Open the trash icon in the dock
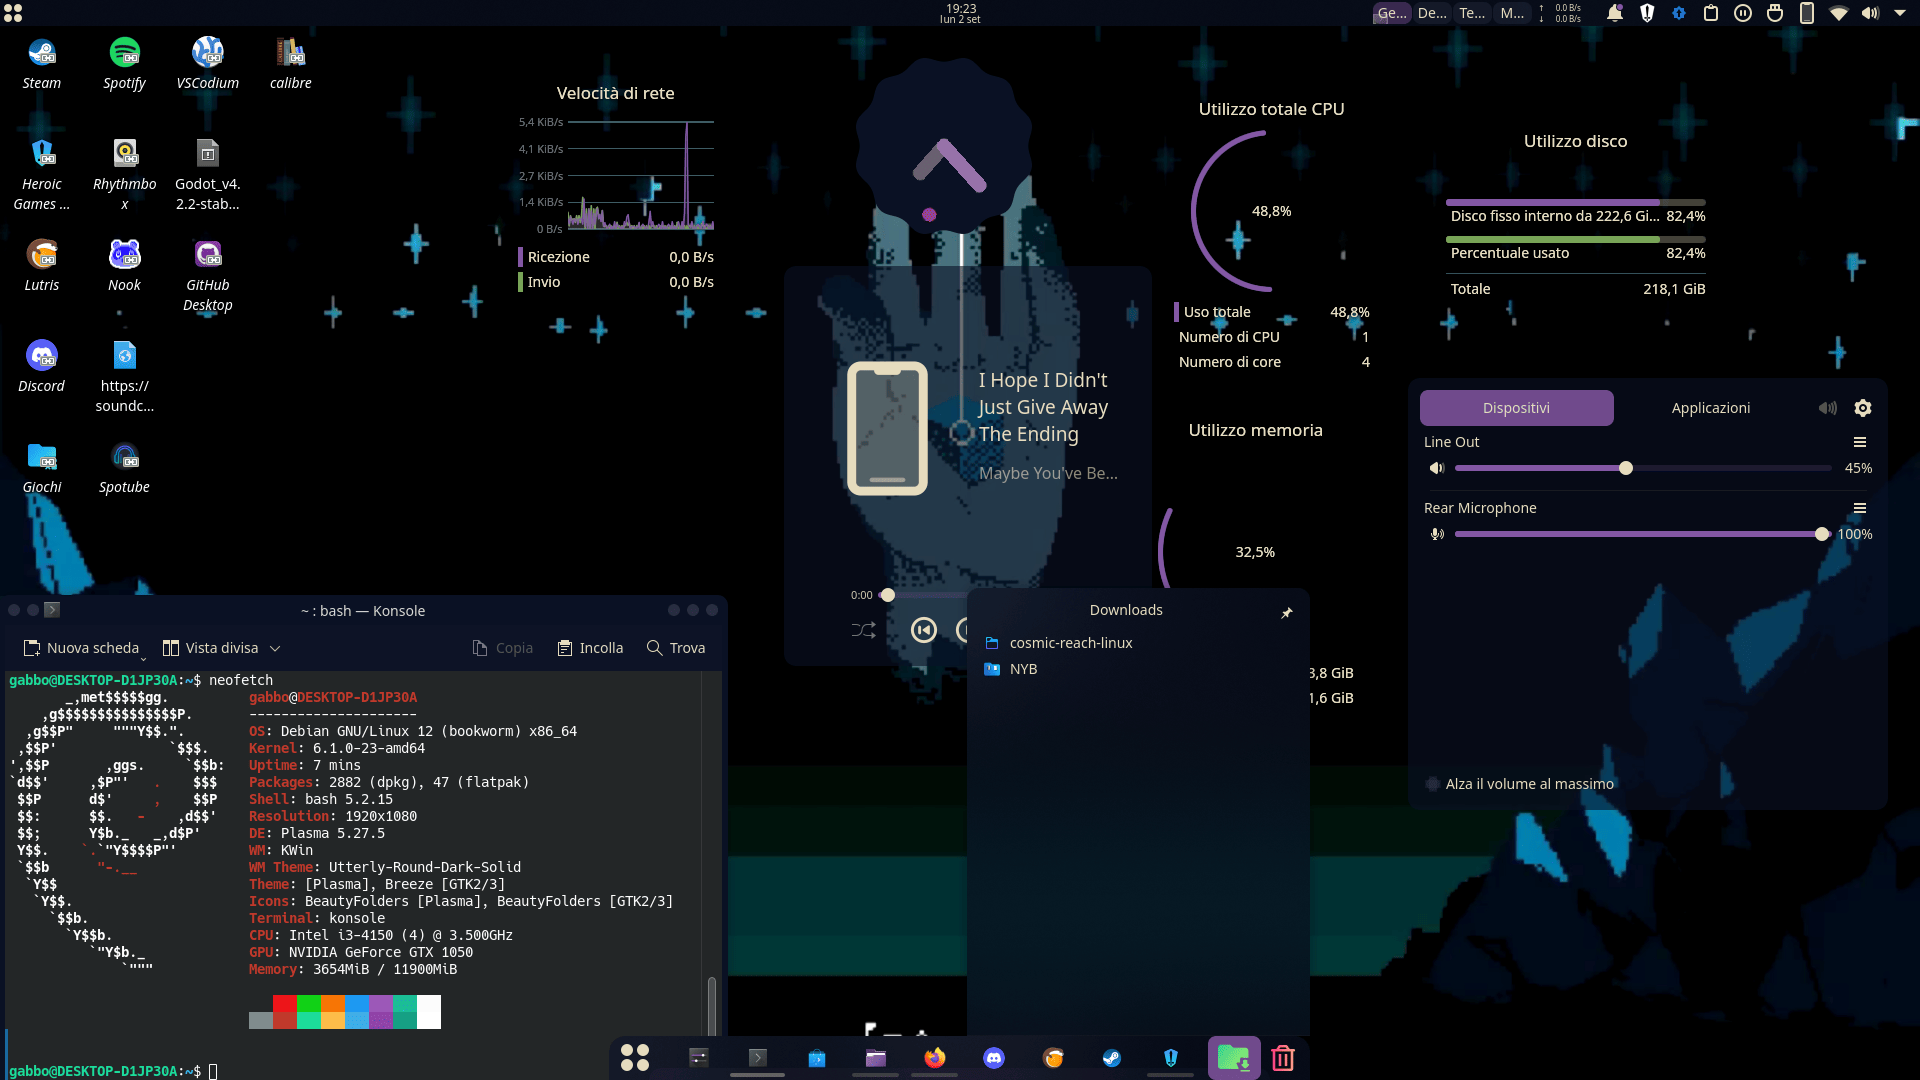1920x1080 pixels. pyautogui.click(x=1283, y=1058)
